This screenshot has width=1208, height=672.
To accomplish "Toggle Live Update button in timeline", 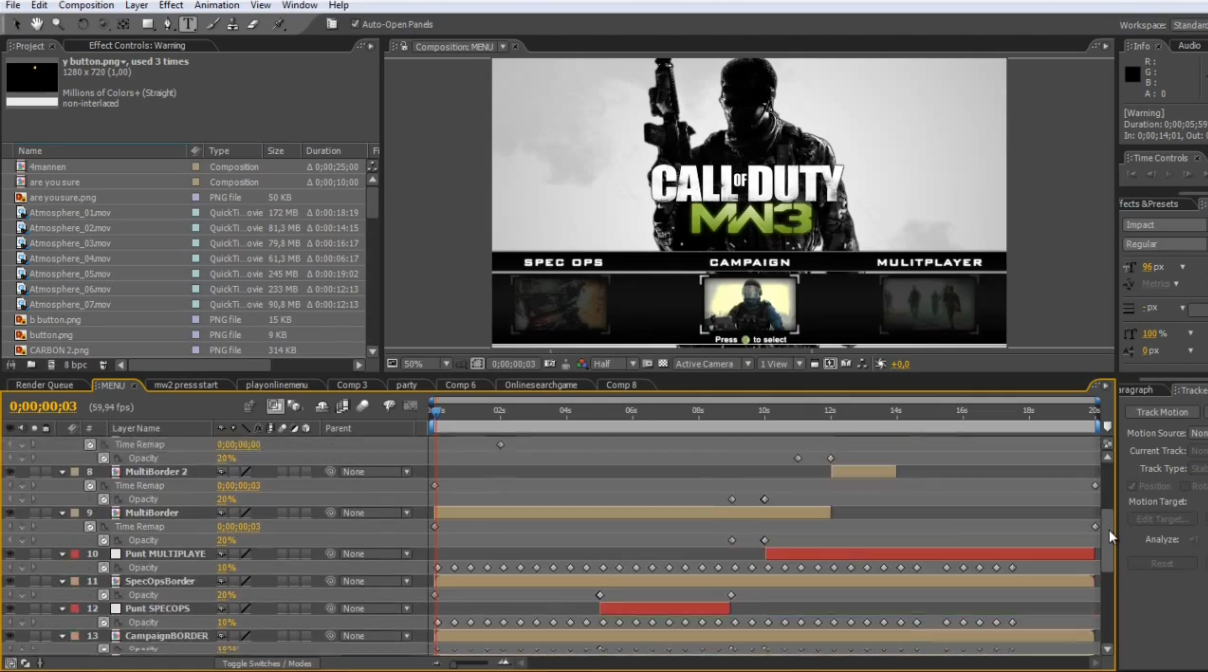I will pos(275,406).
